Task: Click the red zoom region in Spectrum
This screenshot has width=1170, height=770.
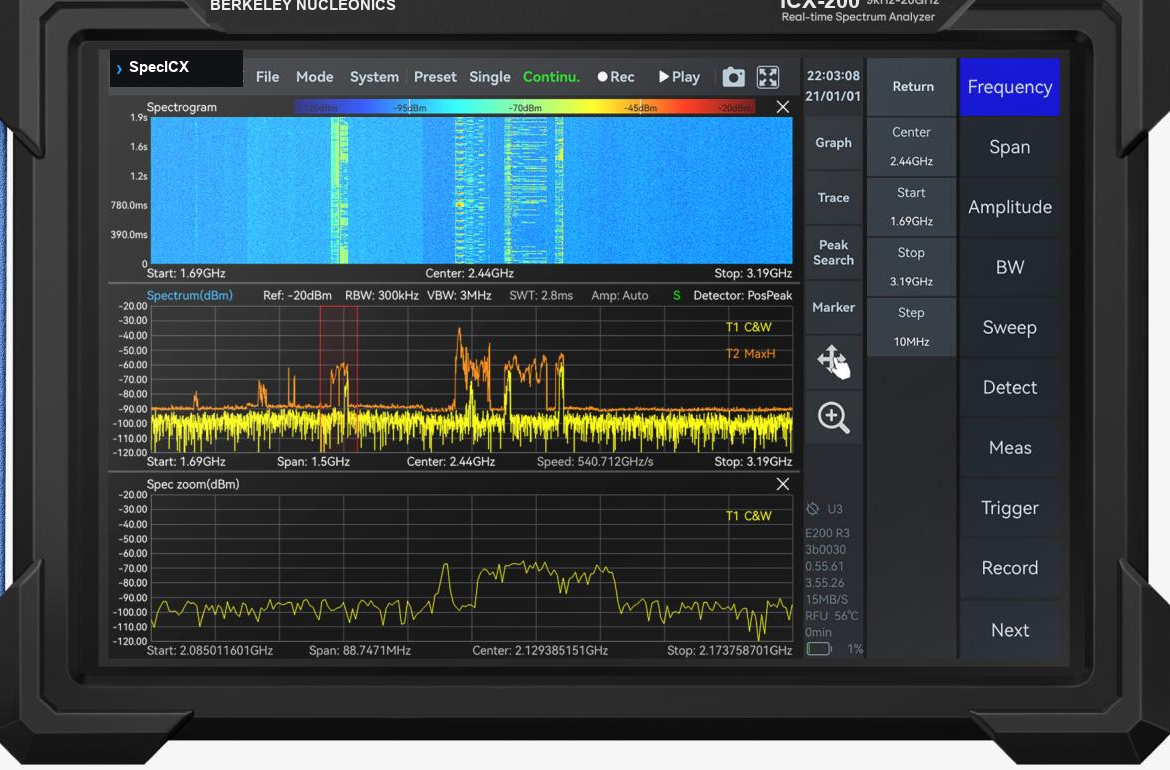Action: pos(339,378)
